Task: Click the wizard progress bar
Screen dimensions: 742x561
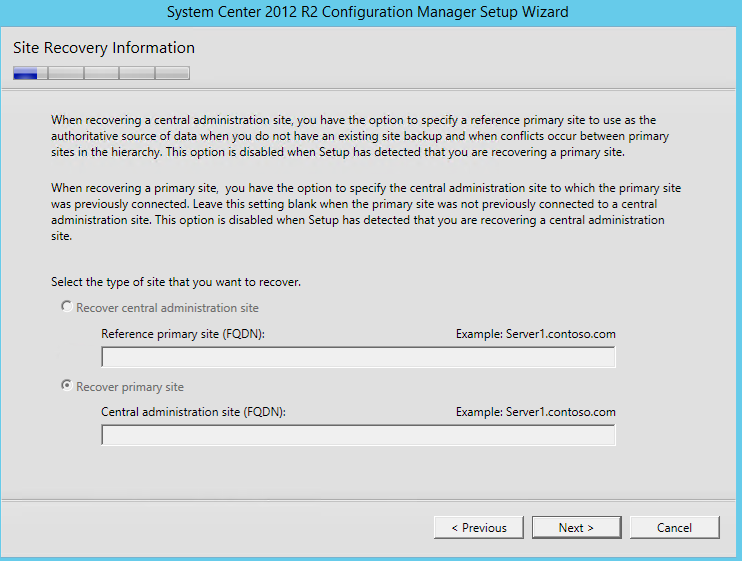Action: coord(102,73)
